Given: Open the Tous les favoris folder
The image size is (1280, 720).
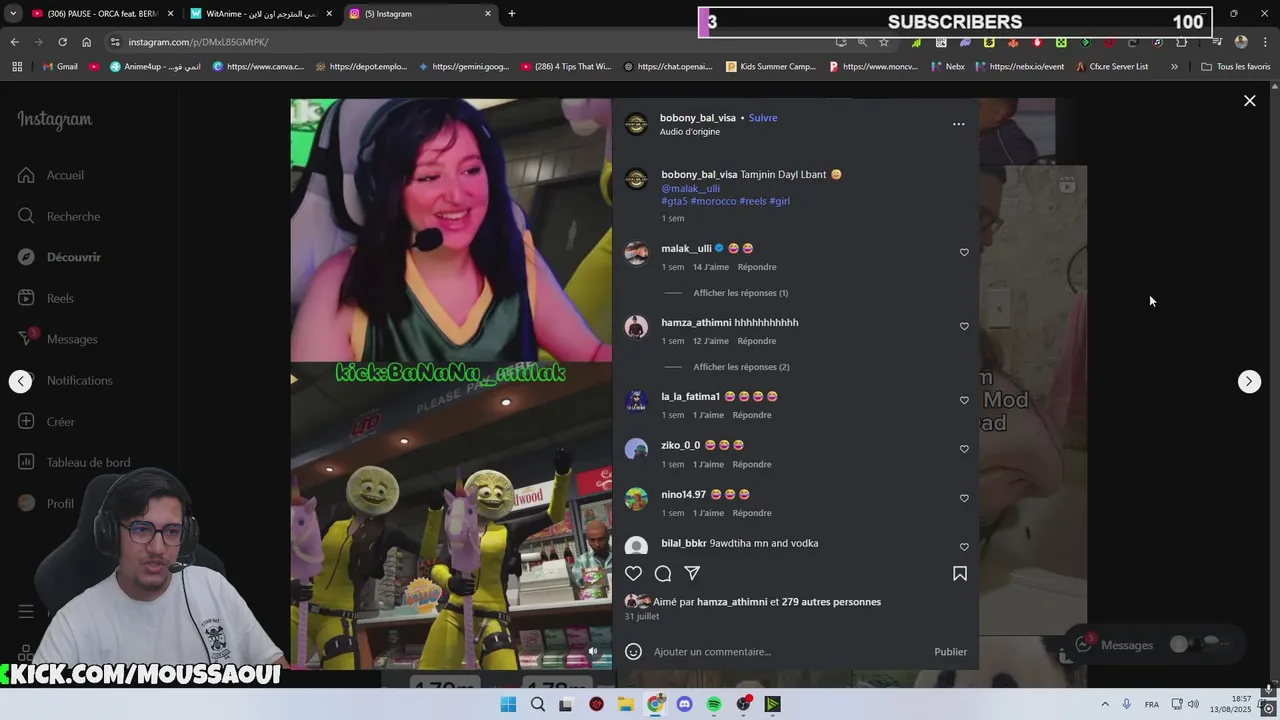Looking at the screenshot, I should (x=1235, y=67).
